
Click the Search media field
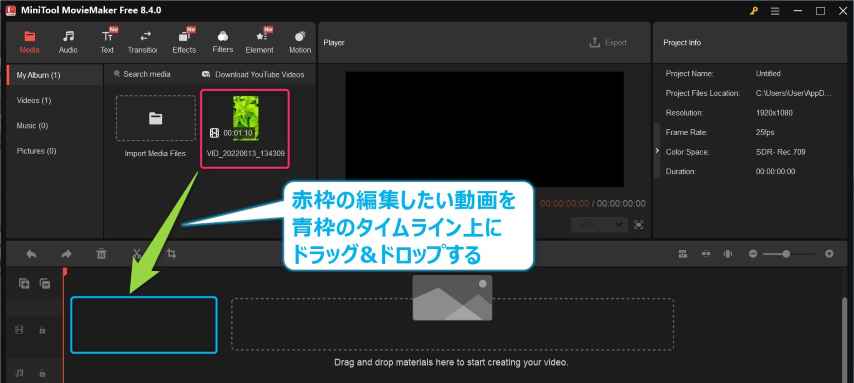tap(142, 74)
